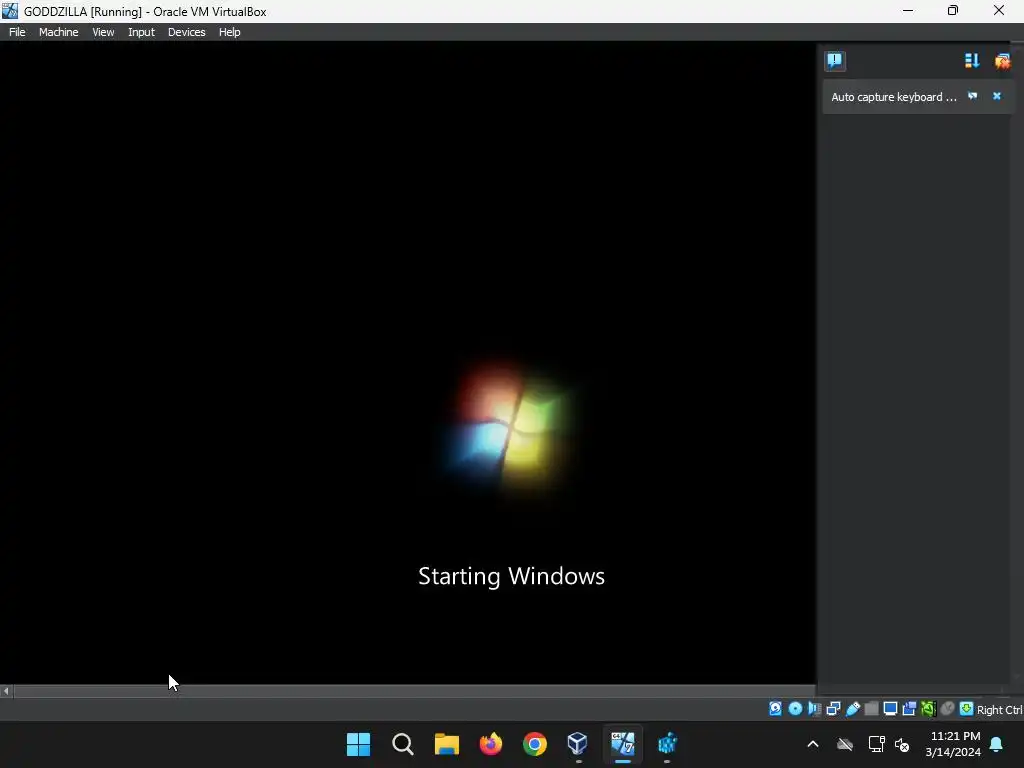Launch Firefox from the taskbar
This screenshot has height=768, width=1024.
click(490, 744)
